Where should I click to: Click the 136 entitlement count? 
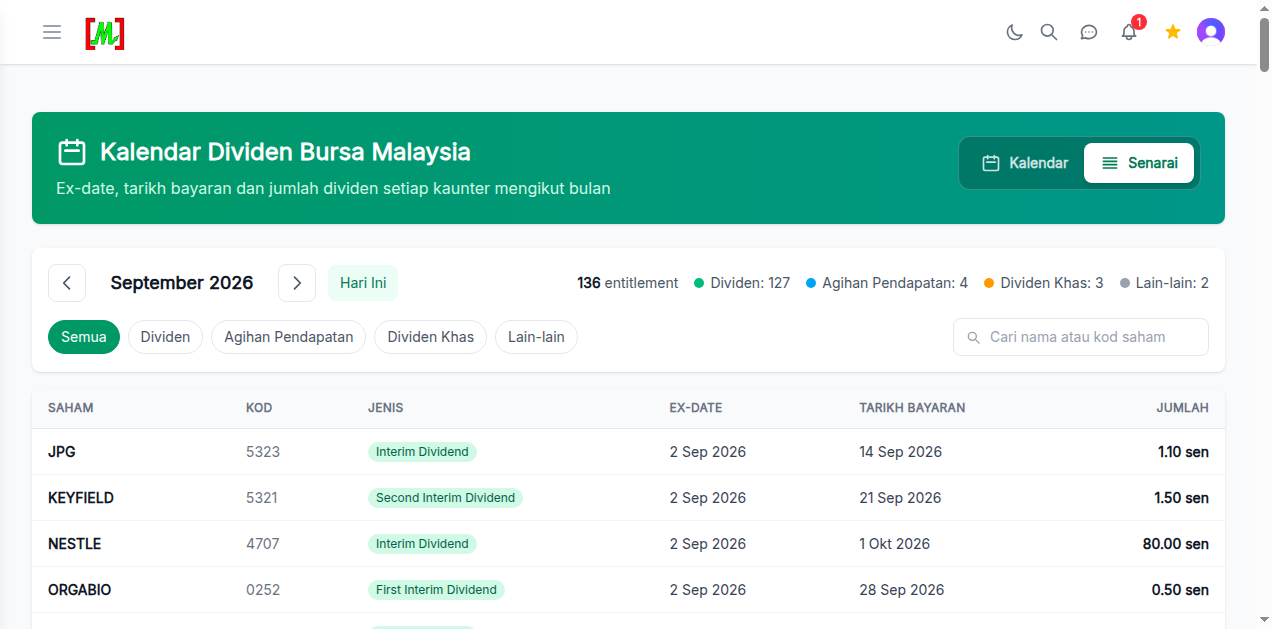click(x=628, y=283)
